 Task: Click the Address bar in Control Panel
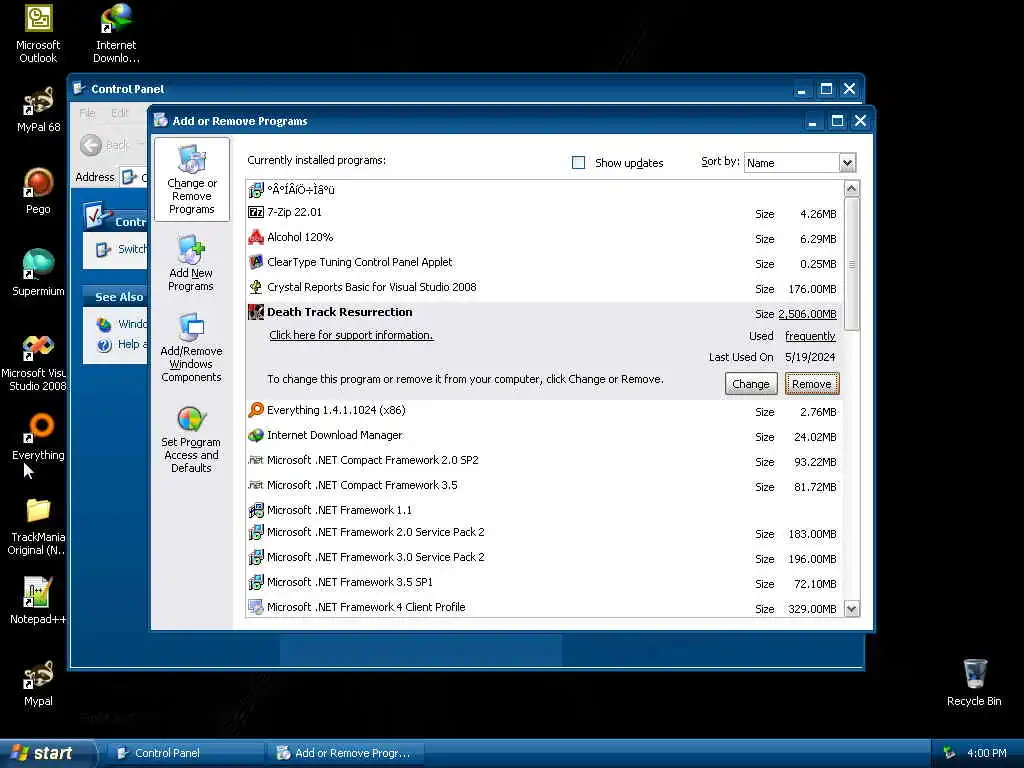pos(135,177)
